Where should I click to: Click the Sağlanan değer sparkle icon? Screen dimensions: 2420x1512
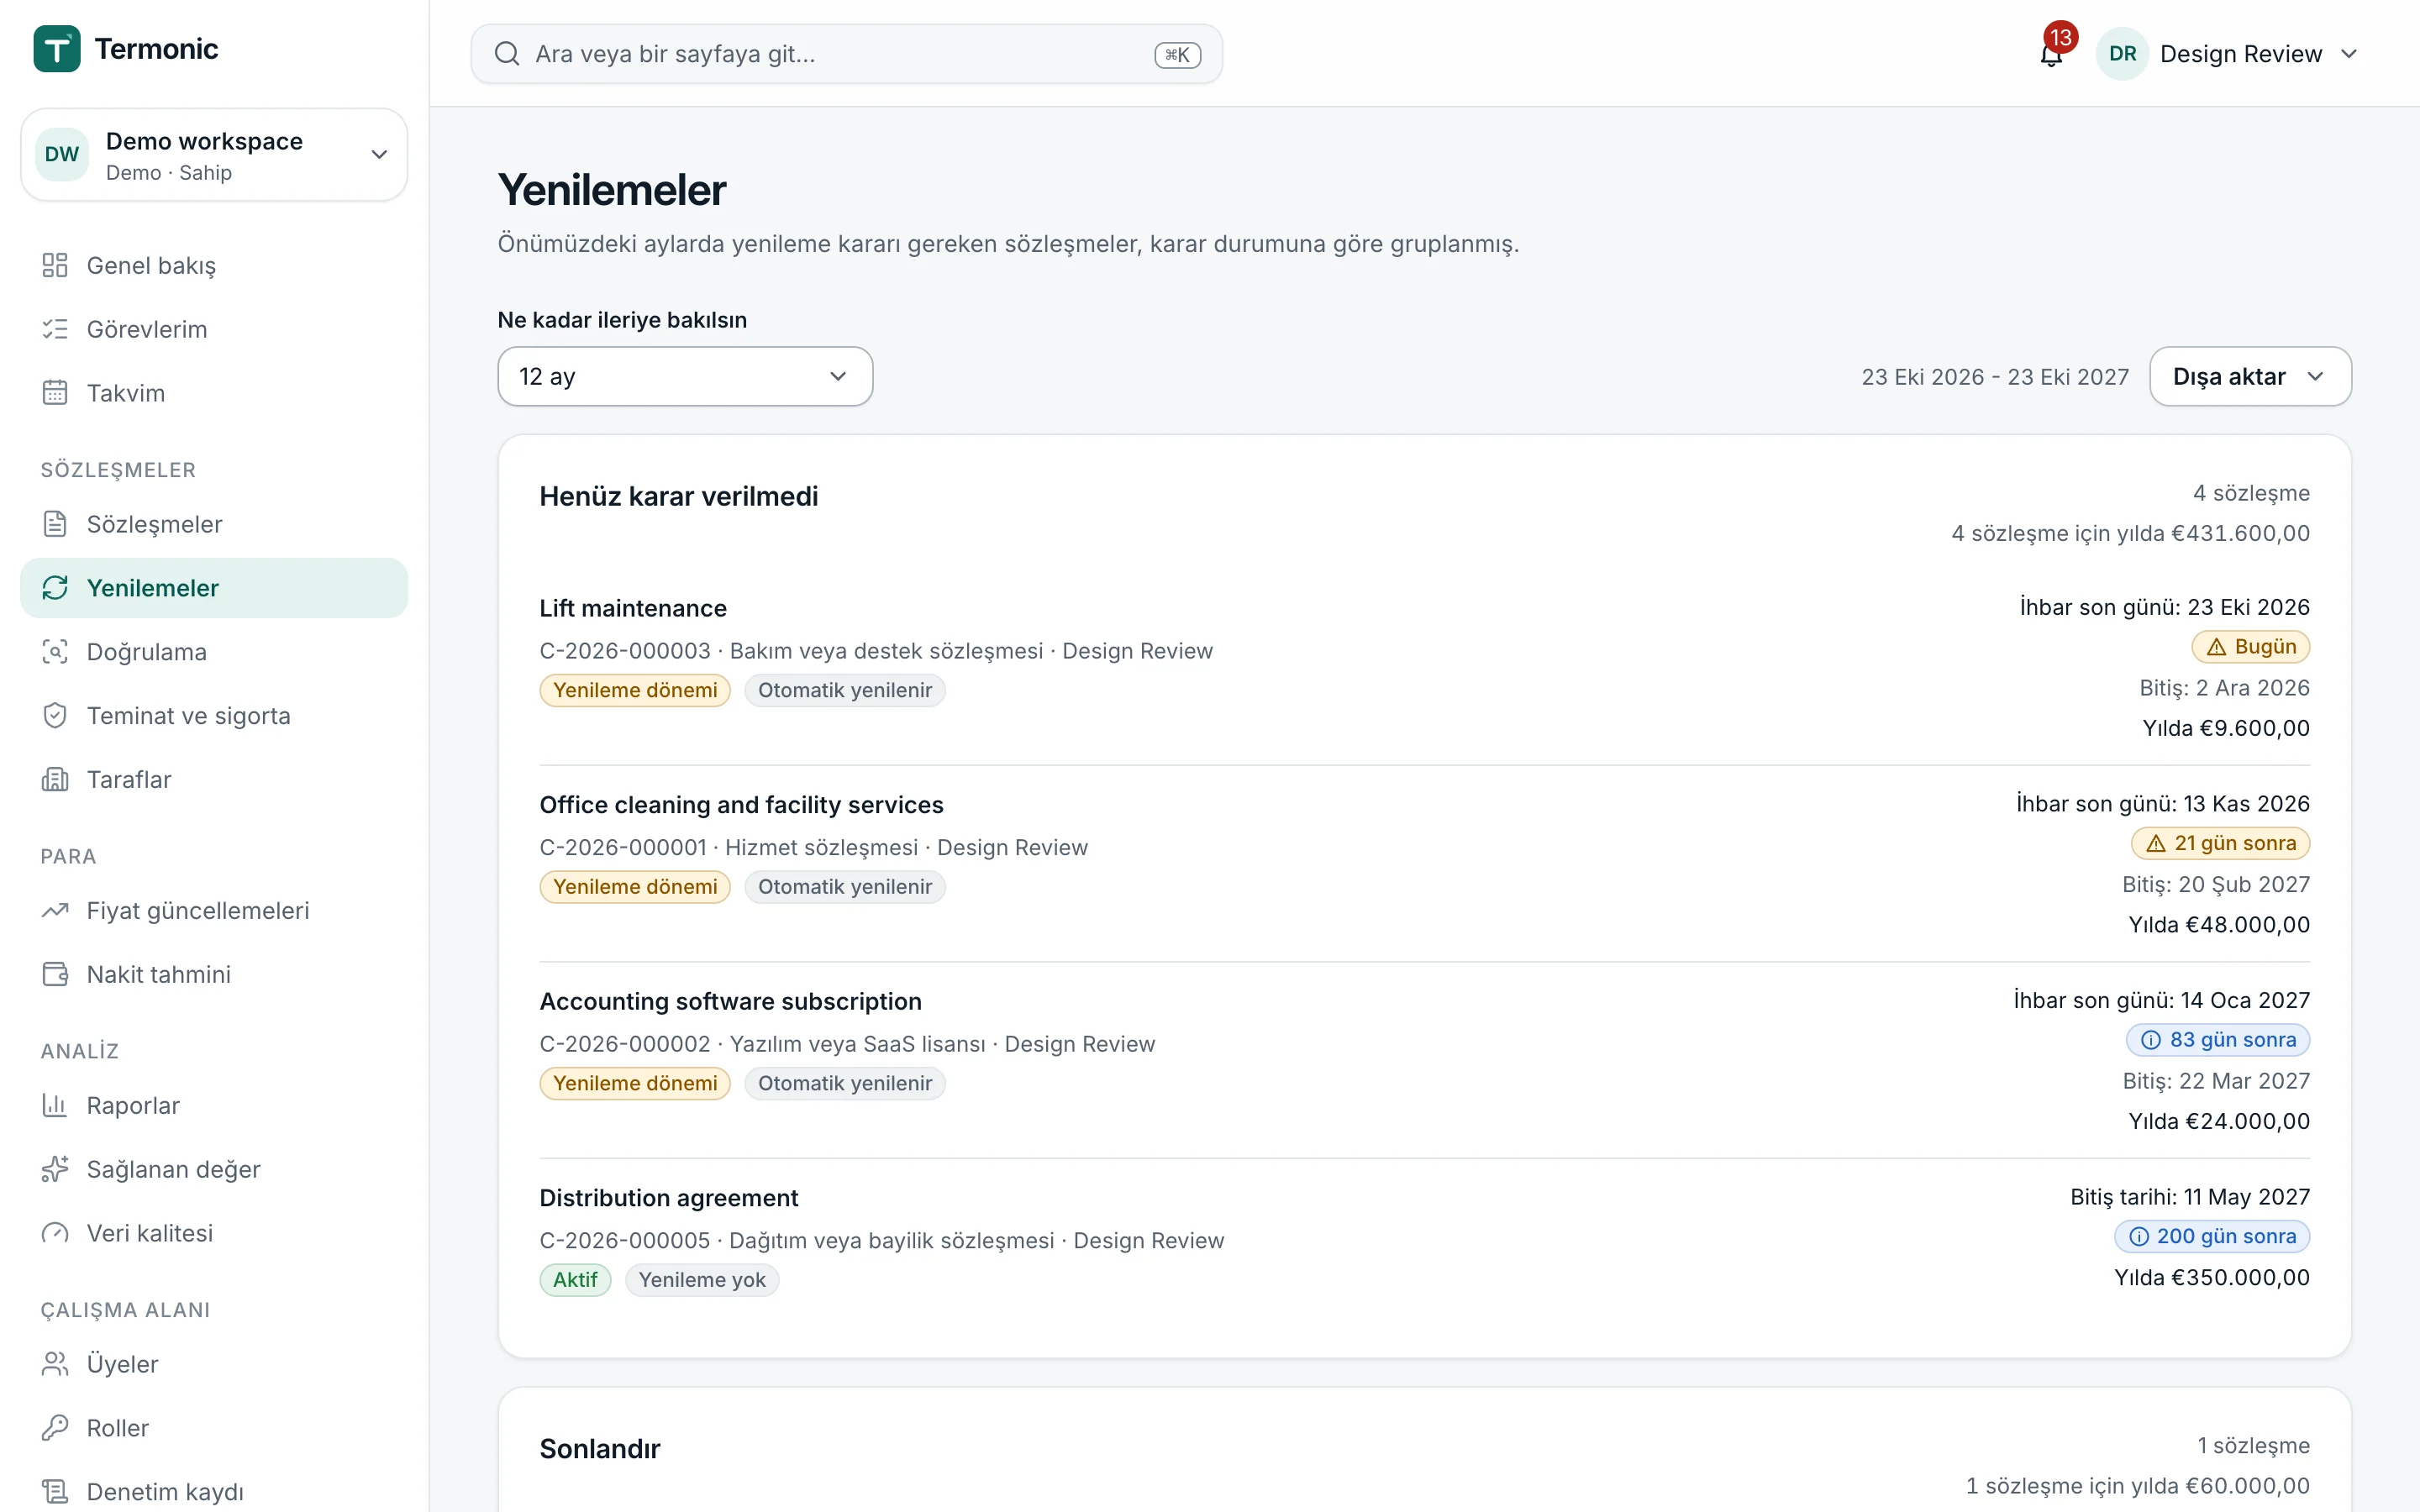pos(55,1170)
